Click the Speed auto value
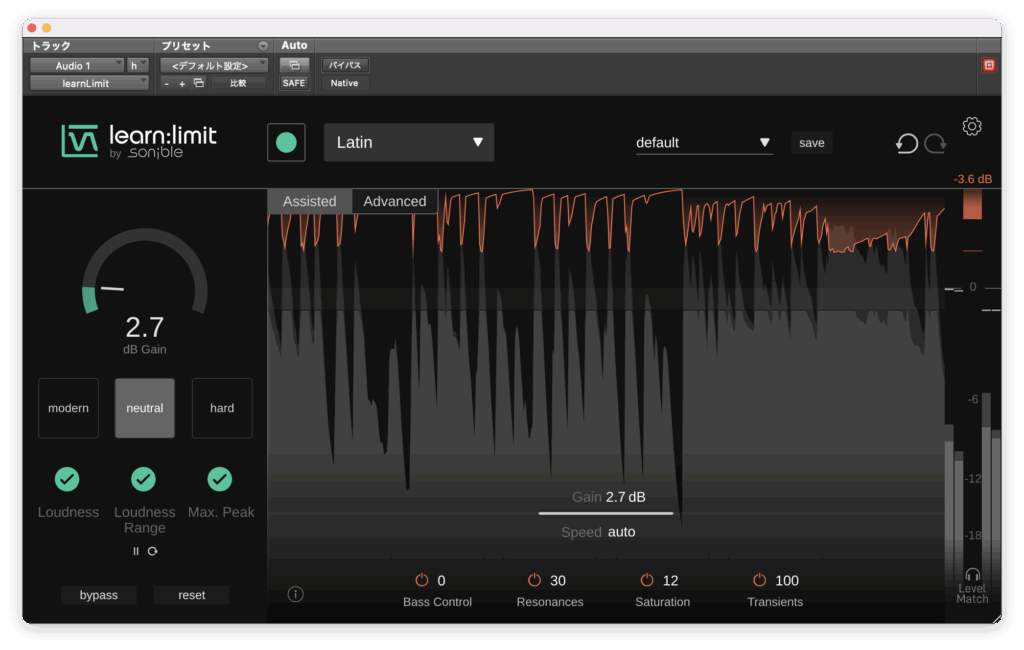1024x650 pixels. (x=621, y=532)
